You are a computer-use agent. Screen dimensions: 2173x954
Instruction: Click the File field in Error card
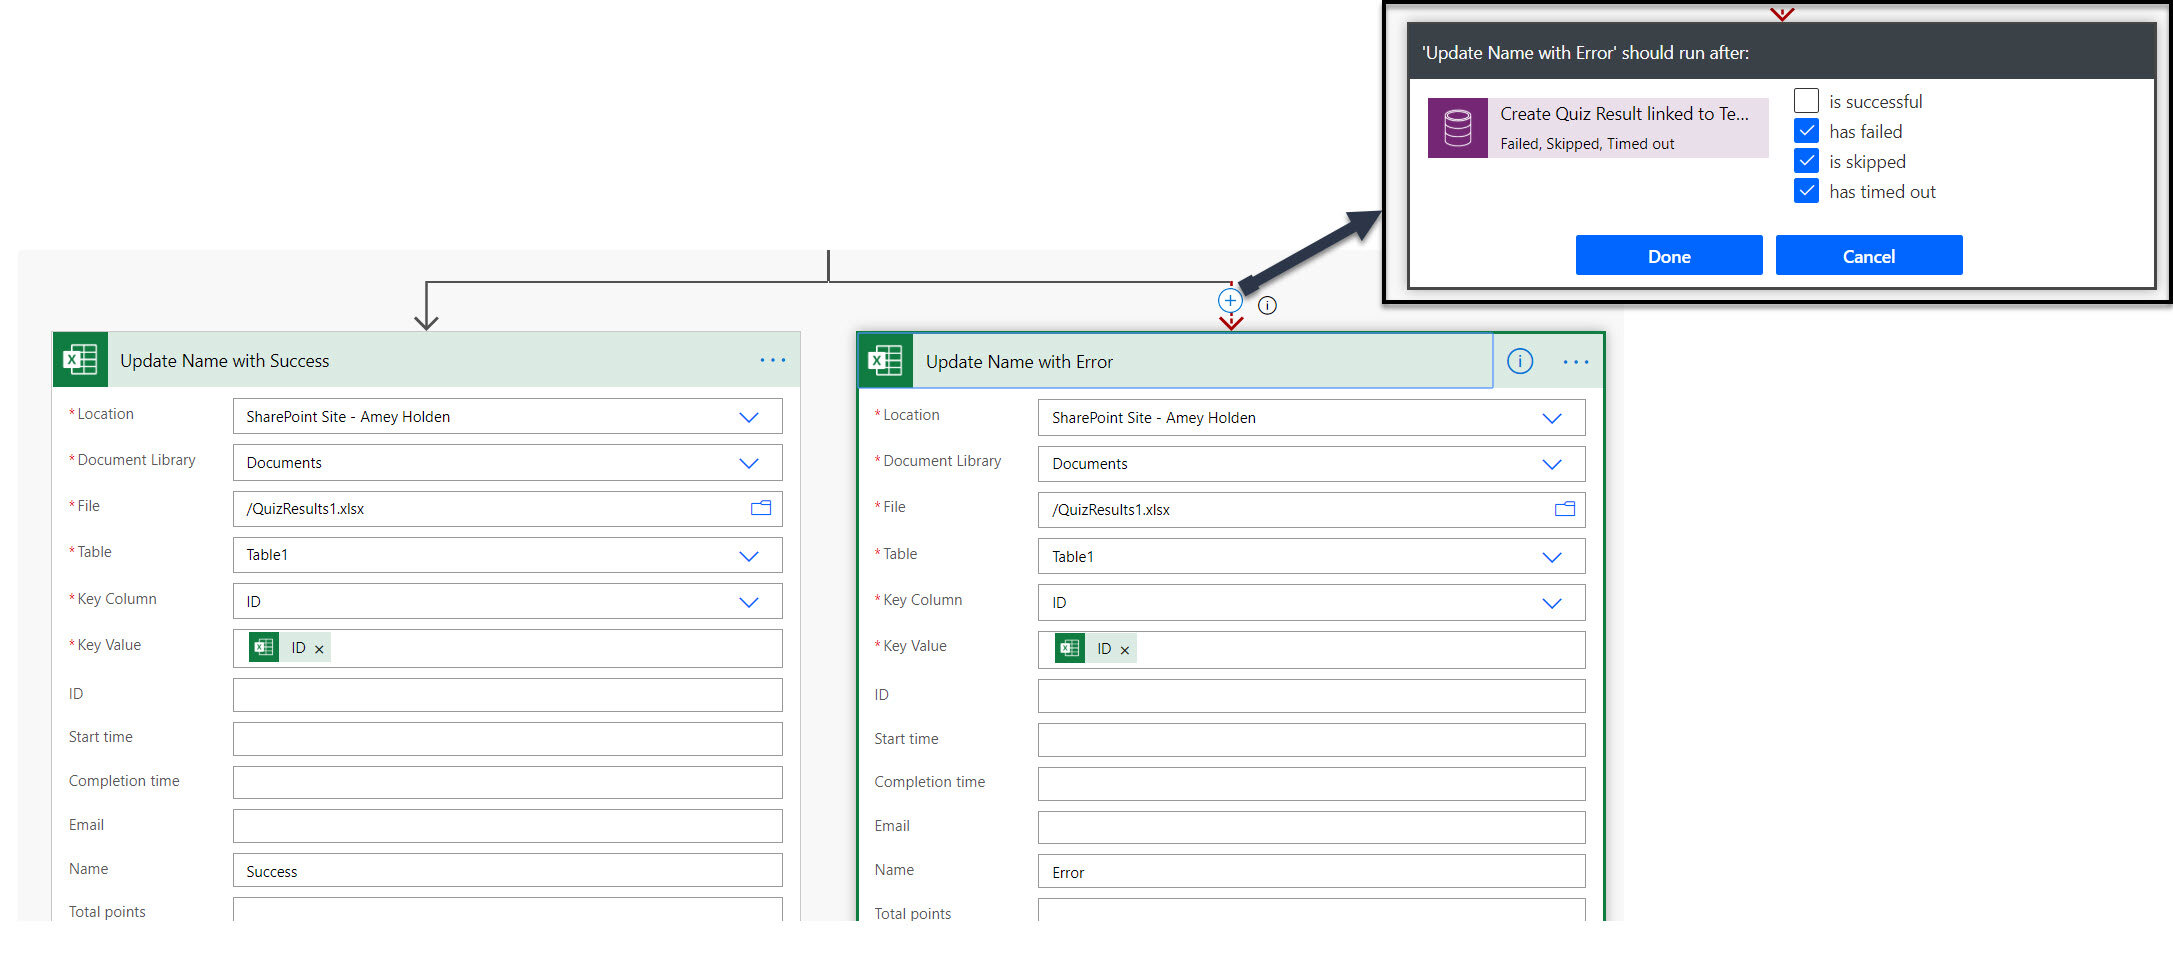1312,509
